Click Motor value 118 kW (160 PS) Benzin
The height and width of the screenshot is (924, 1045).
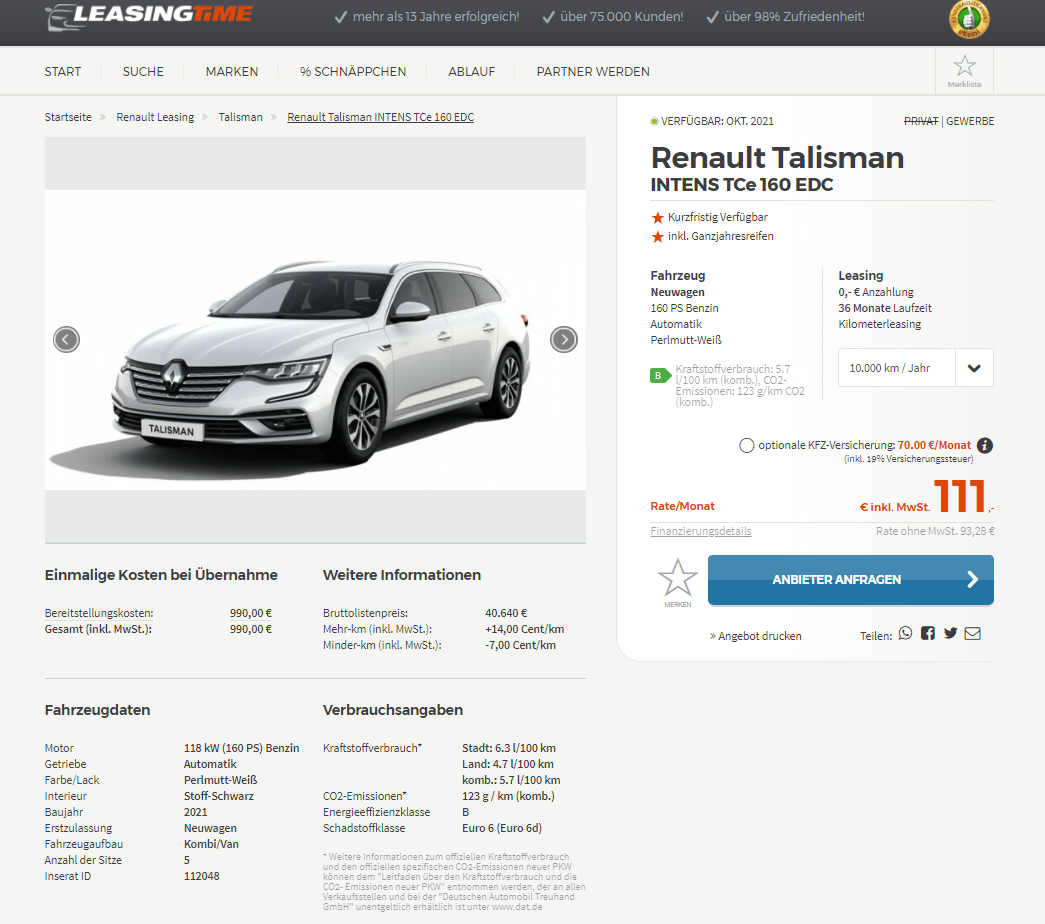(x=241, y=748)
